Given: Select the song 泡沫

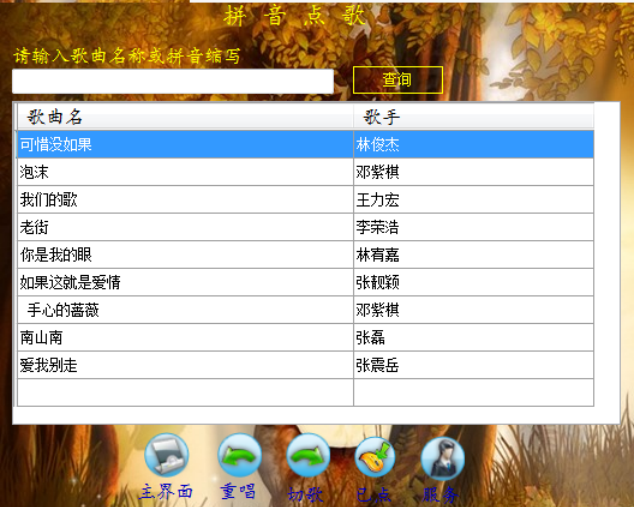Looking at the screenshot, I should [185, 172].
